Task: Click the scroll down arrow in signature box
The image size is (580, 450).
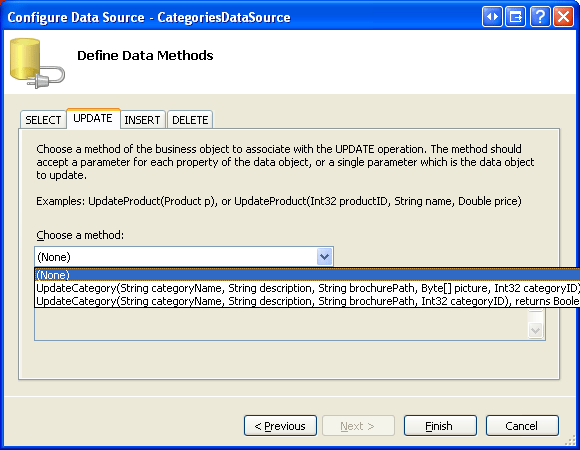Action: click(x=536, y=330)
